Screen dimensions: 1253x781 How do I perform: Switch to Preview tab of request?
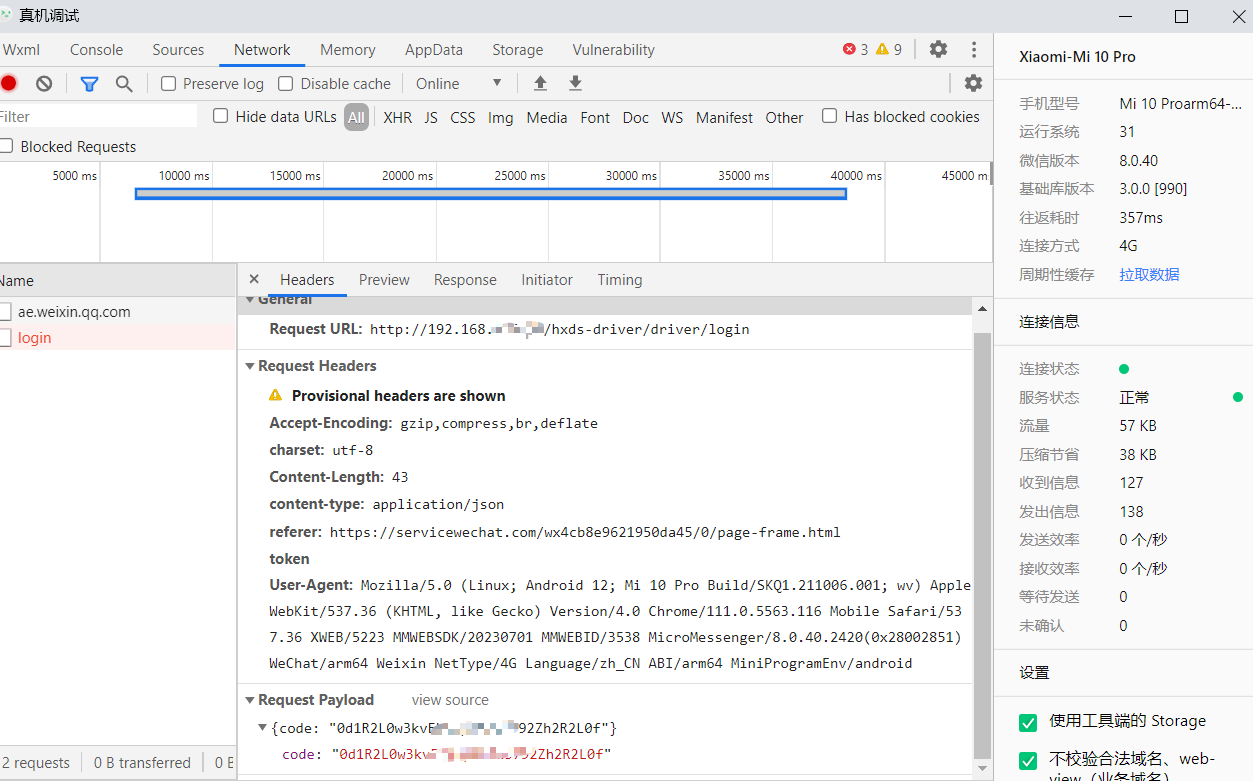[385, 280]
